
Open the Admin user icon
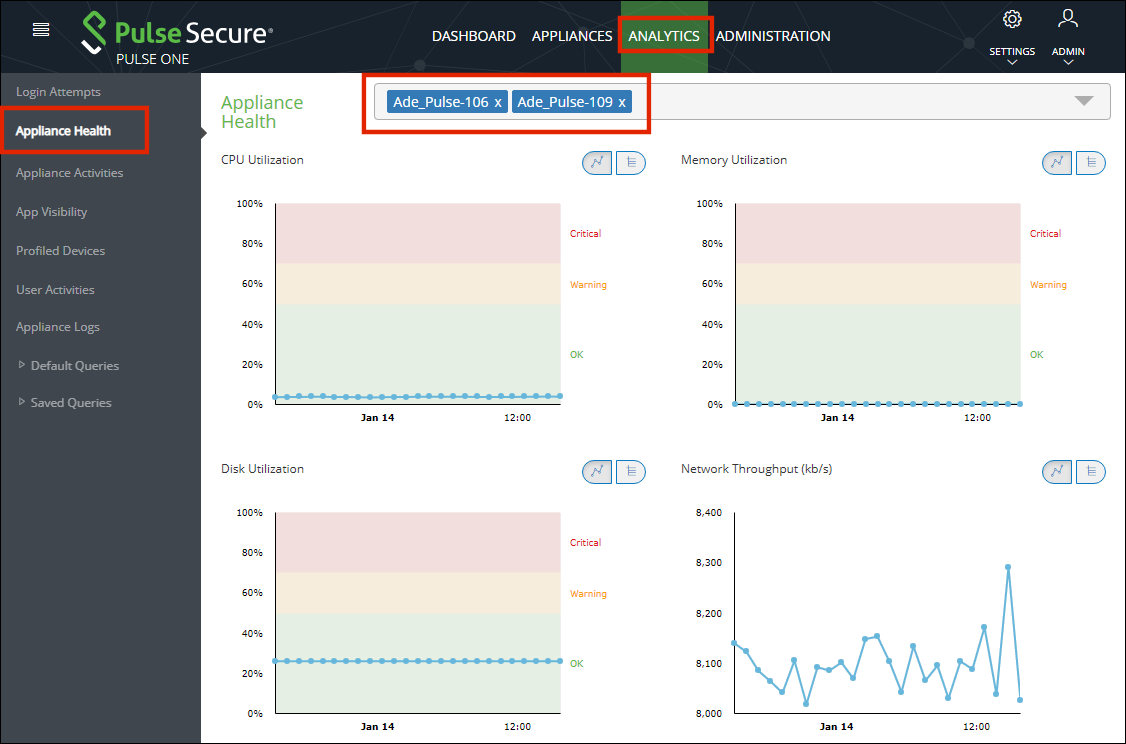pyautogui.click(x=1068, y=19)
